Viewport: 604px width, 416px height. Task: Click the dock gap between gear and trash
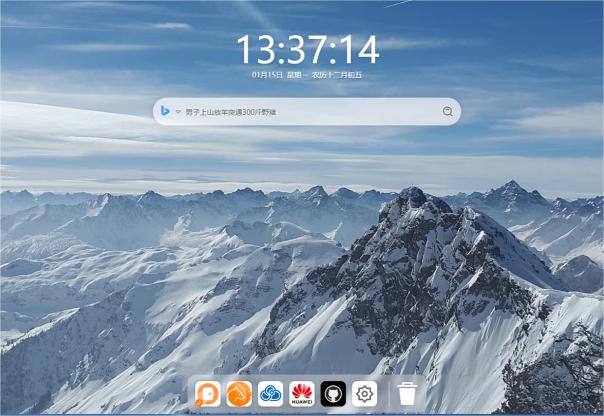(x=386, y=393)
